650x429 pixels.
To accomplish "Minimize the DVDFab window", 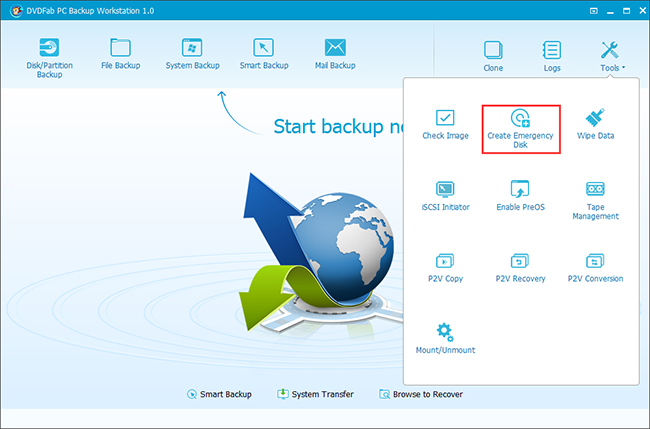I will coord(610,11).
